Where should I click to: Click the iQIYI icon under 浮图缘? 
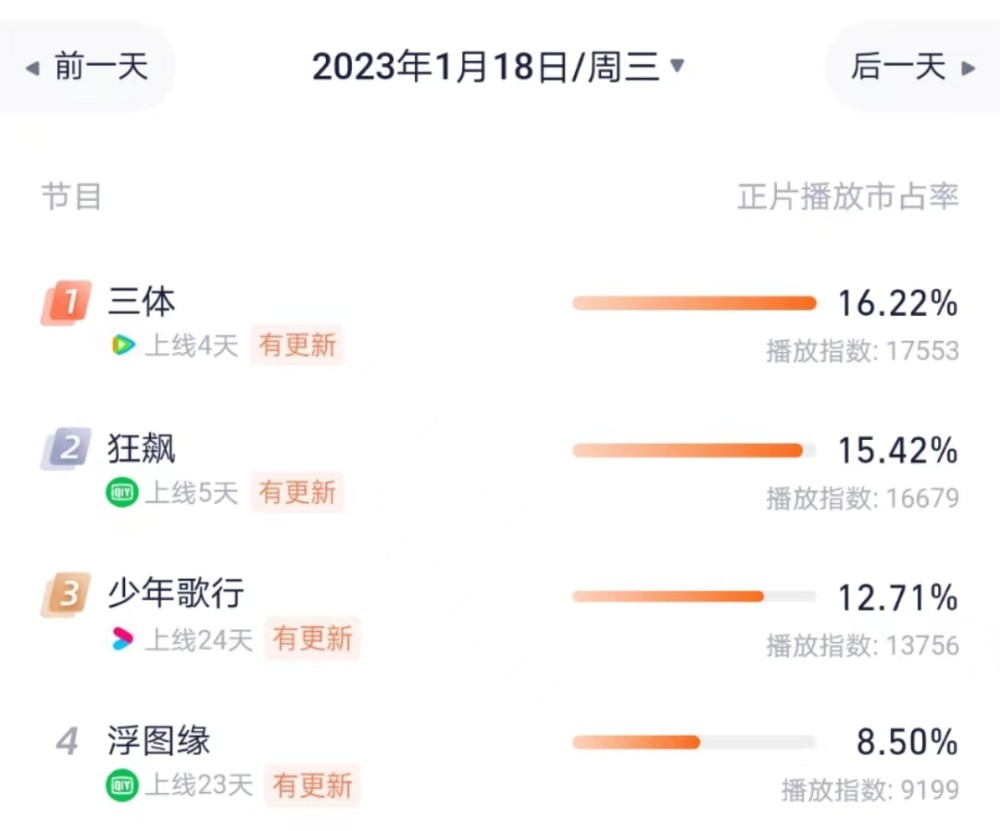(122, 785)
